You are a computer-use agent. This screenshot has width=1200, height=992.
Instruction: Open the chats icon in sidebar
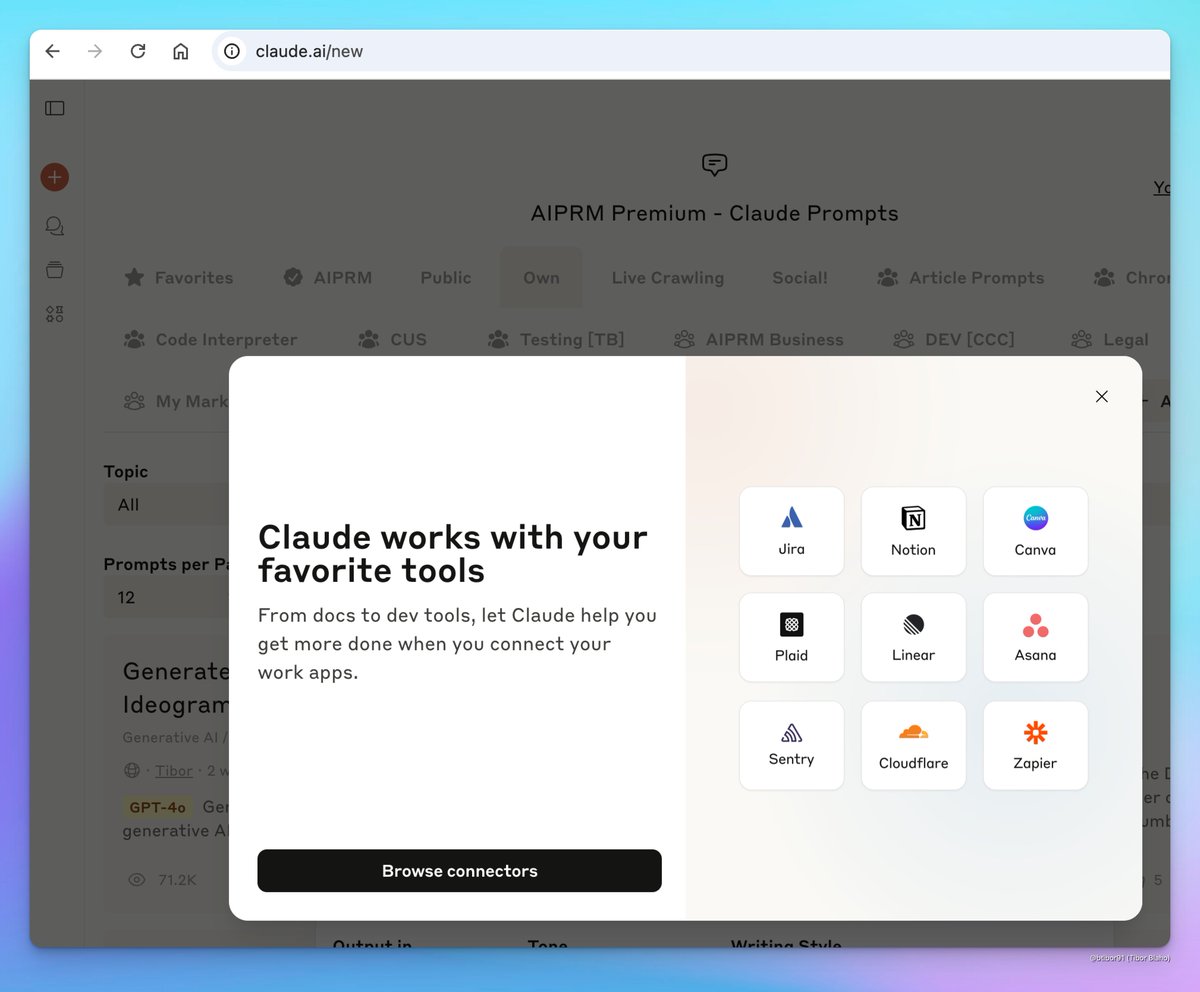[55, 226]
